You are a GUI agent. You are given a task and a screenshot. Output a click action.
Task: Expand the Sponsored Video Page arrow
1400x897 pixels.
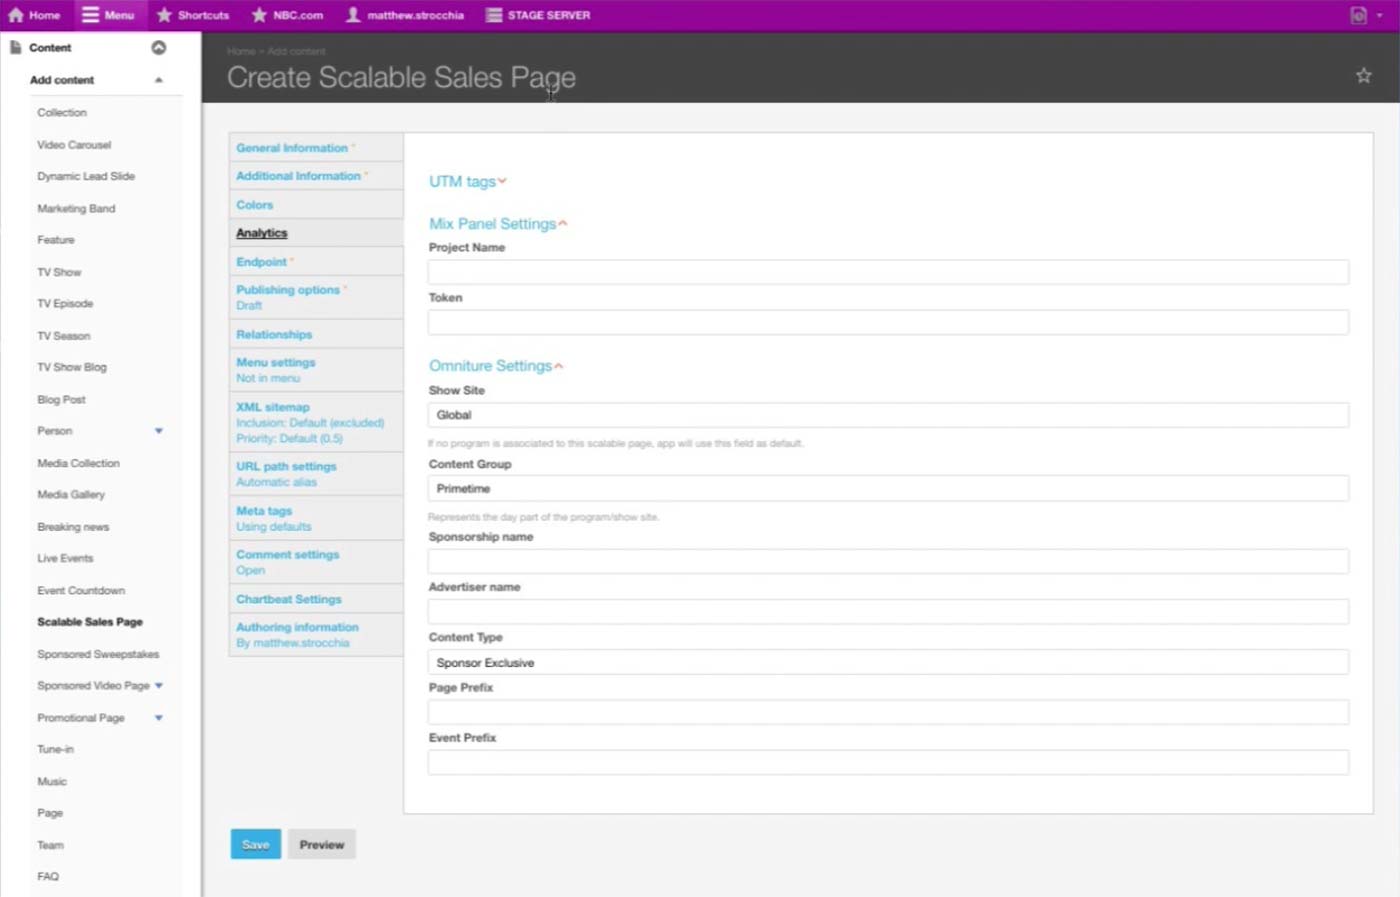click(159, 686)
